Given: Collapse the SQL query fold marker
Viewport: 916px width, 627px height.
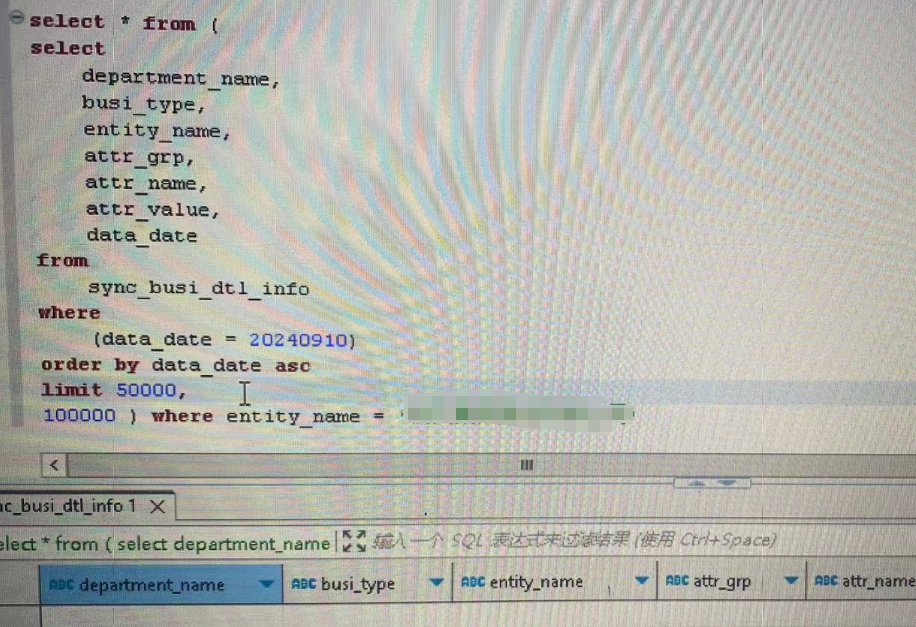Looking at the screenshot, I should 17,18.
